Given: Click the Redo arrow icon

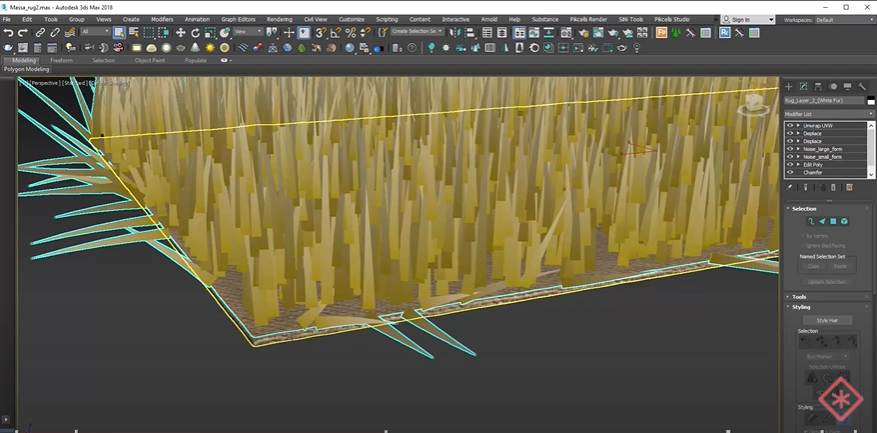Looking at the screenshot, I should 23,33.
